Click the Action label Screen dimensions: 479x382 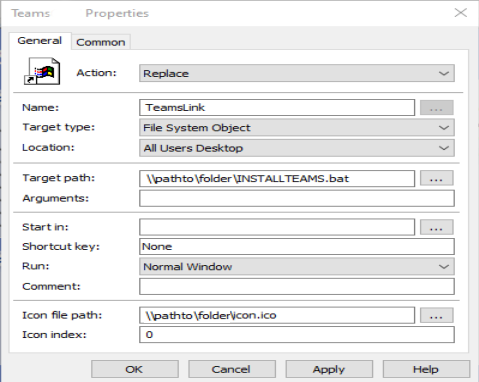(x=97, y=73)
